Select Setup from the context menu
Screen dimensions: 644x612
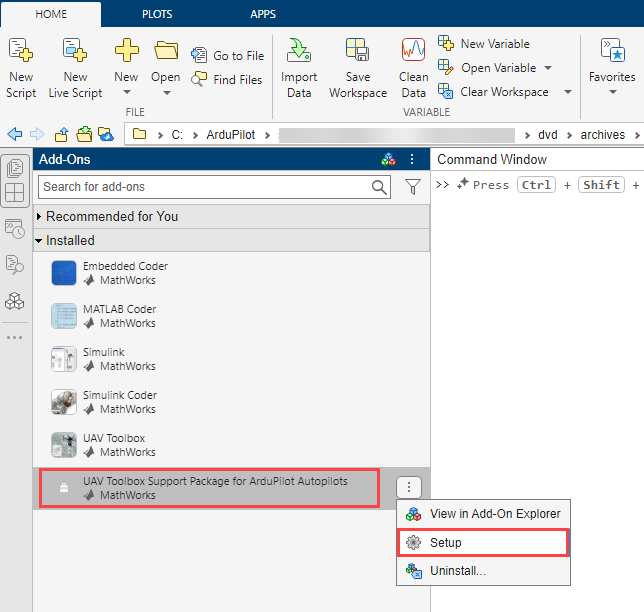pyautogui.click(x=445, y=543)
